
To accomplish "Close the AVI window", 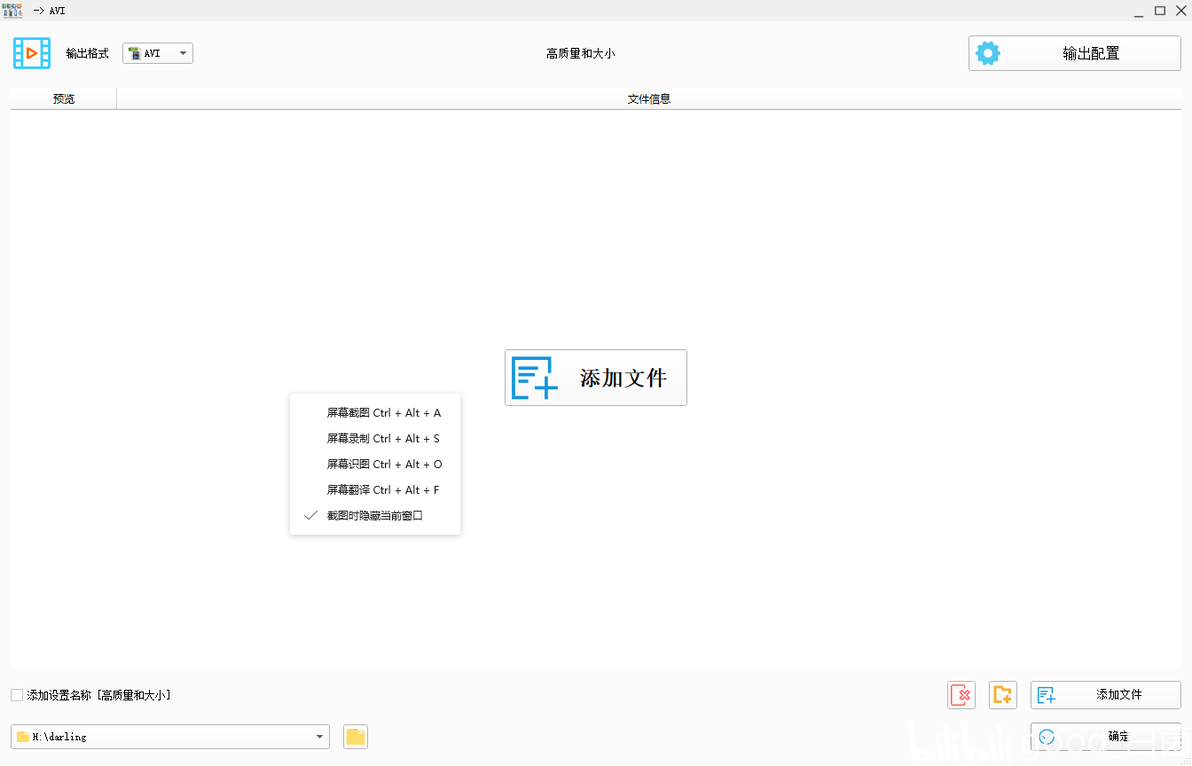I will coord(1181,10).
